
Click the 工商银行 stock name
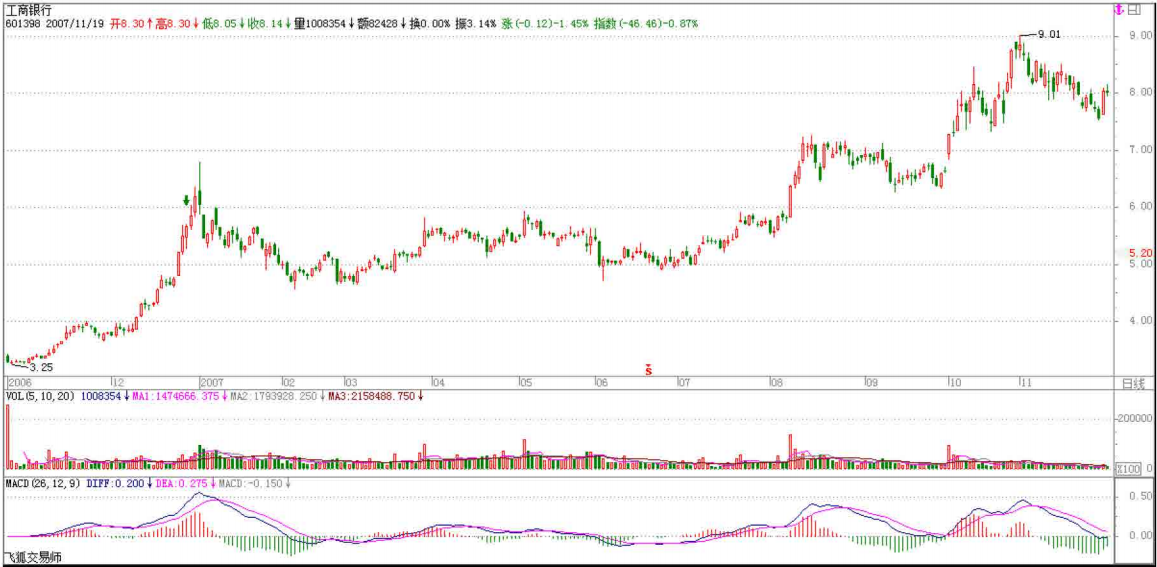click(29, 9)
